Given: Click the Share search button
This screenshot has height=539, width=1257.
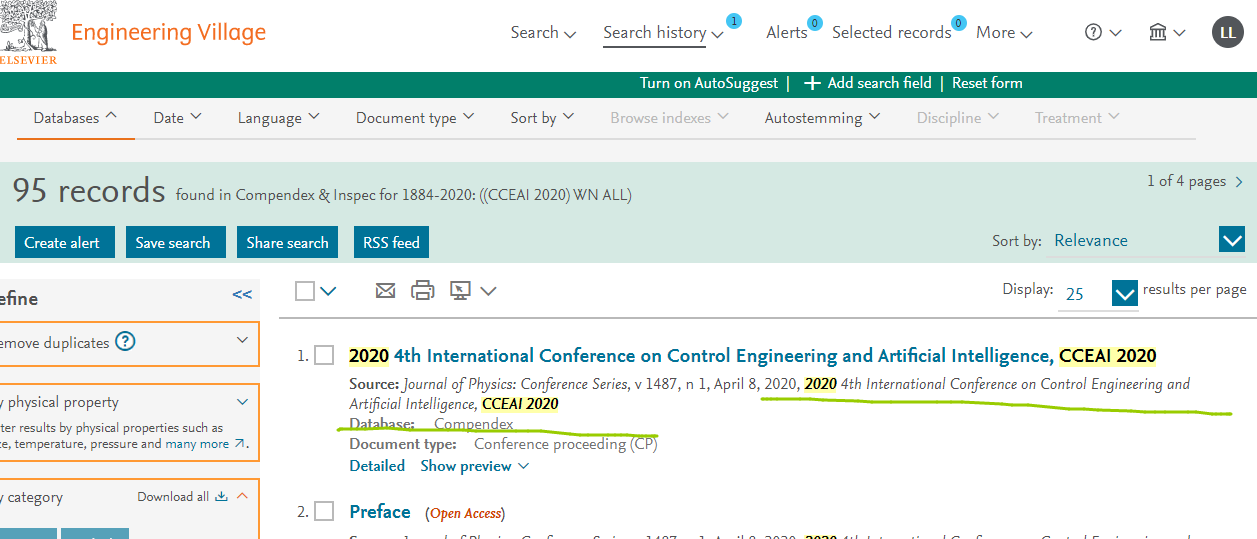Looking at the screenshot, I should [287, 242].
